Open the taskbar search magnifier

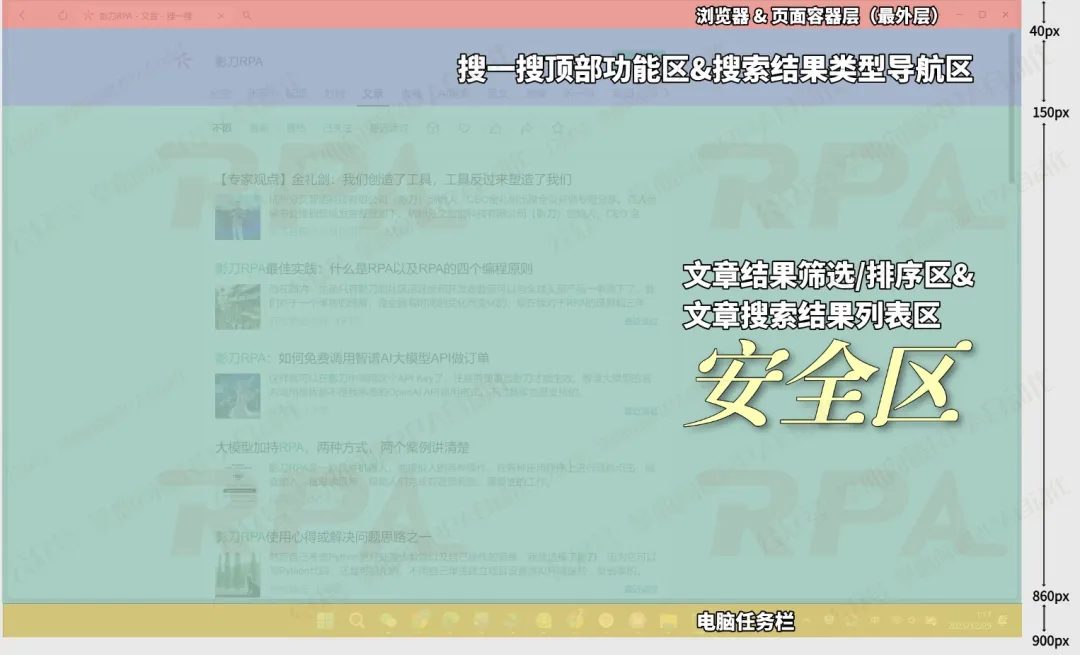(357, 621)
